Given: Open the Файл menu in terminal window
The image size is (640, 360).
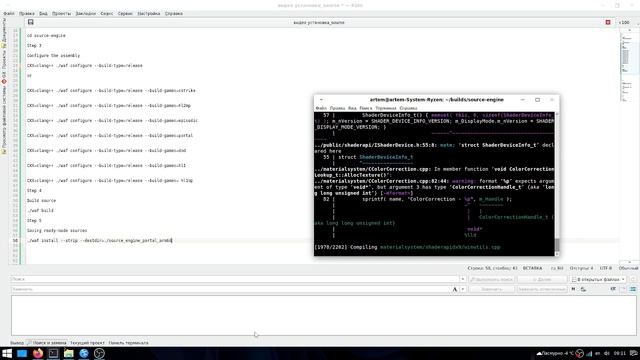Looking at the screenshot, I should 321,108.
